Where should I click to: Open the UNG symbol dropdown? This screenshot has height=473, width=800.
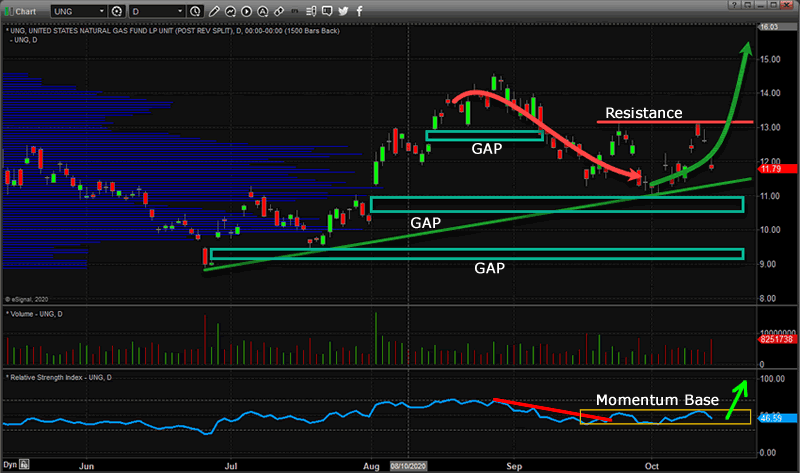78,11
